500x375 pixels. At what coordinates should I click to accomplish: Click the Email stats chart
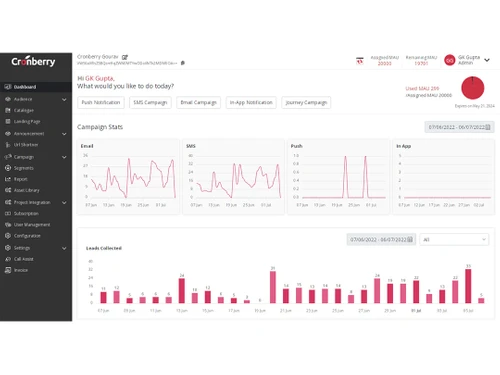128,177
